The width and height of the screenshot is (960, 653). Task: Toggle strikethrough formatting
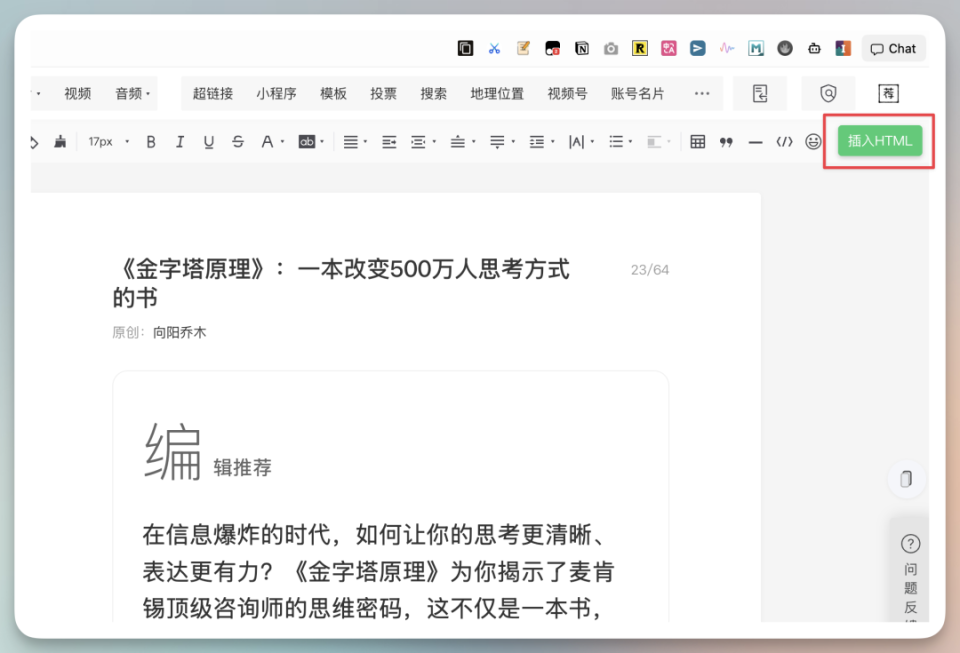[238, 142]
